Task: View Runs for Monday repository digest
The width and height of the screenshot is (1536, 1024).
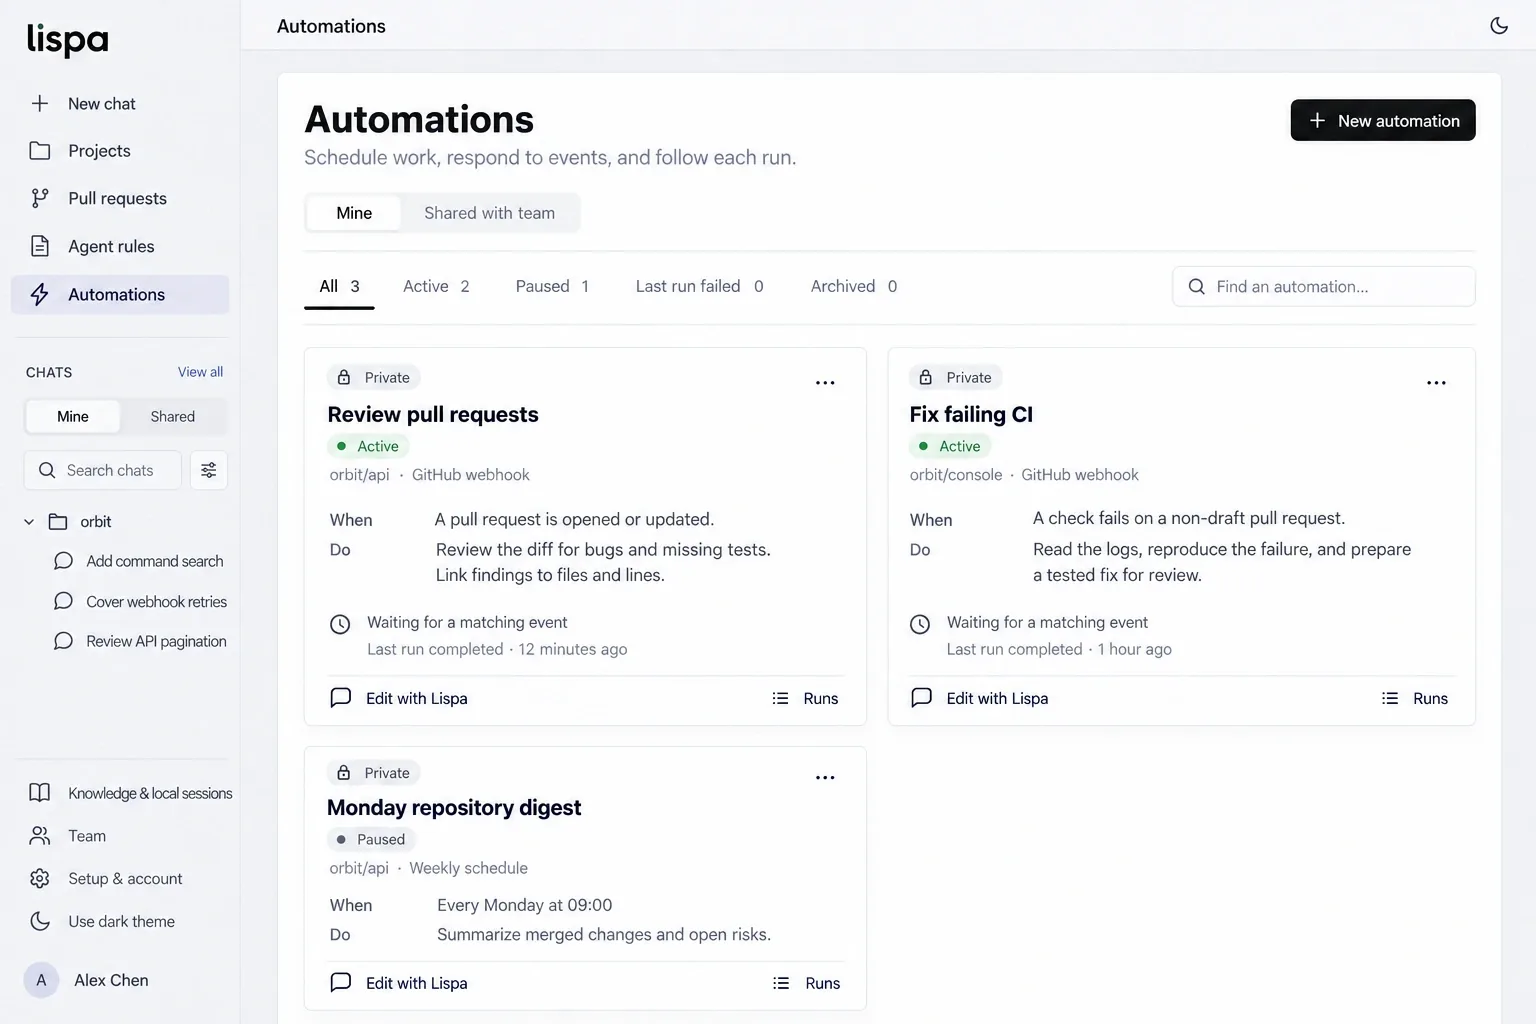Action: (x=806, y=983)
